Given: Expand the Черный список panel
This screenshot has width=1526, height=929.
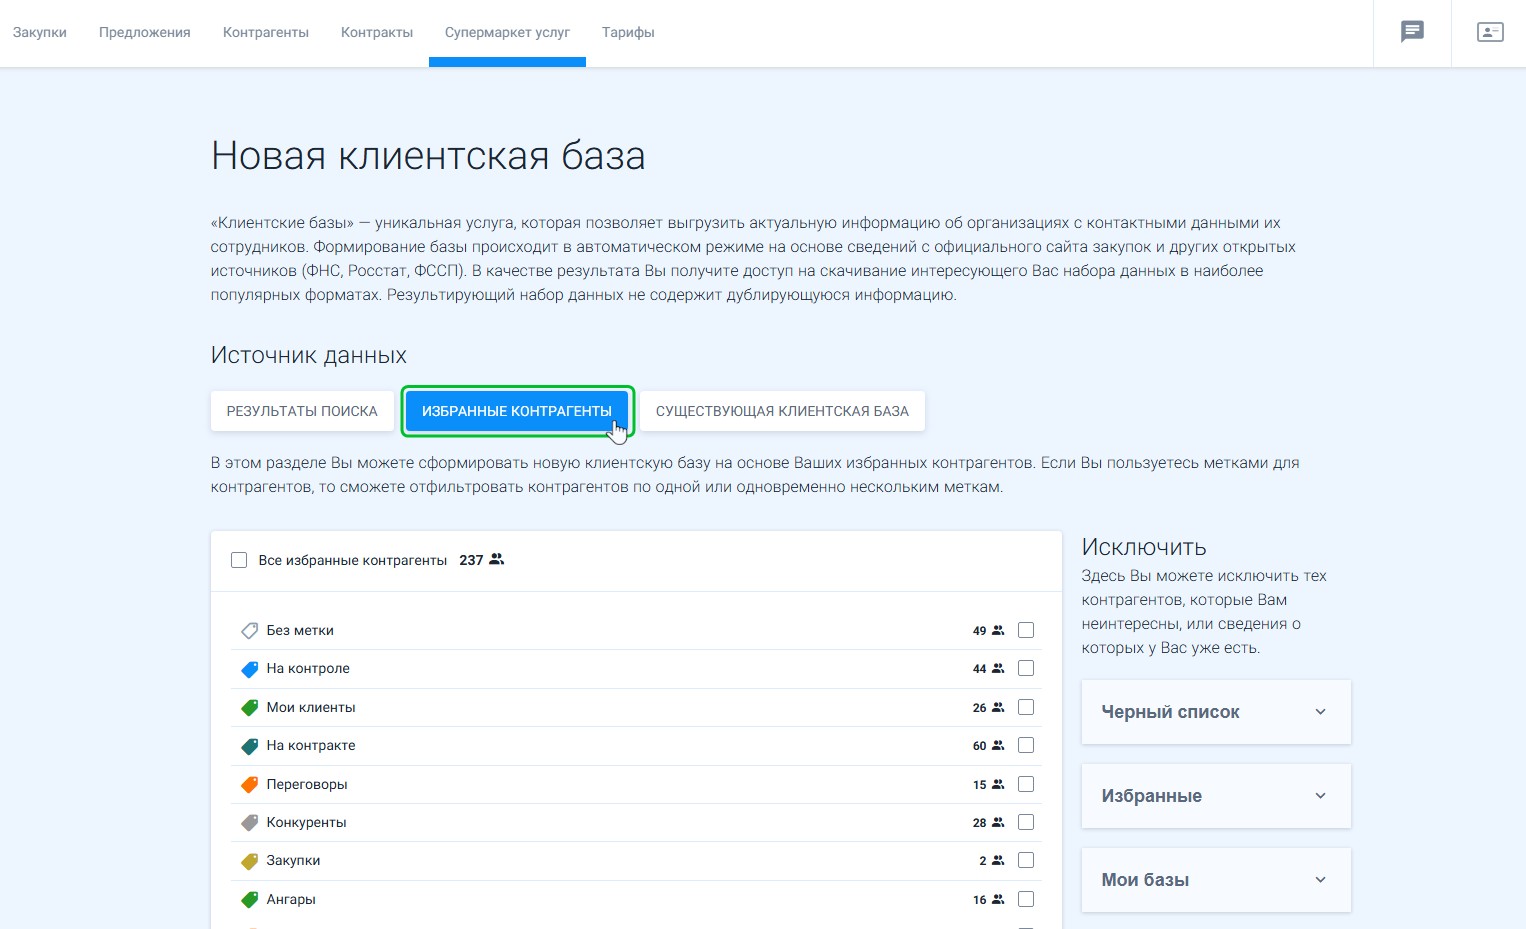Looking at the screenshot, I should pos(1216,712).
